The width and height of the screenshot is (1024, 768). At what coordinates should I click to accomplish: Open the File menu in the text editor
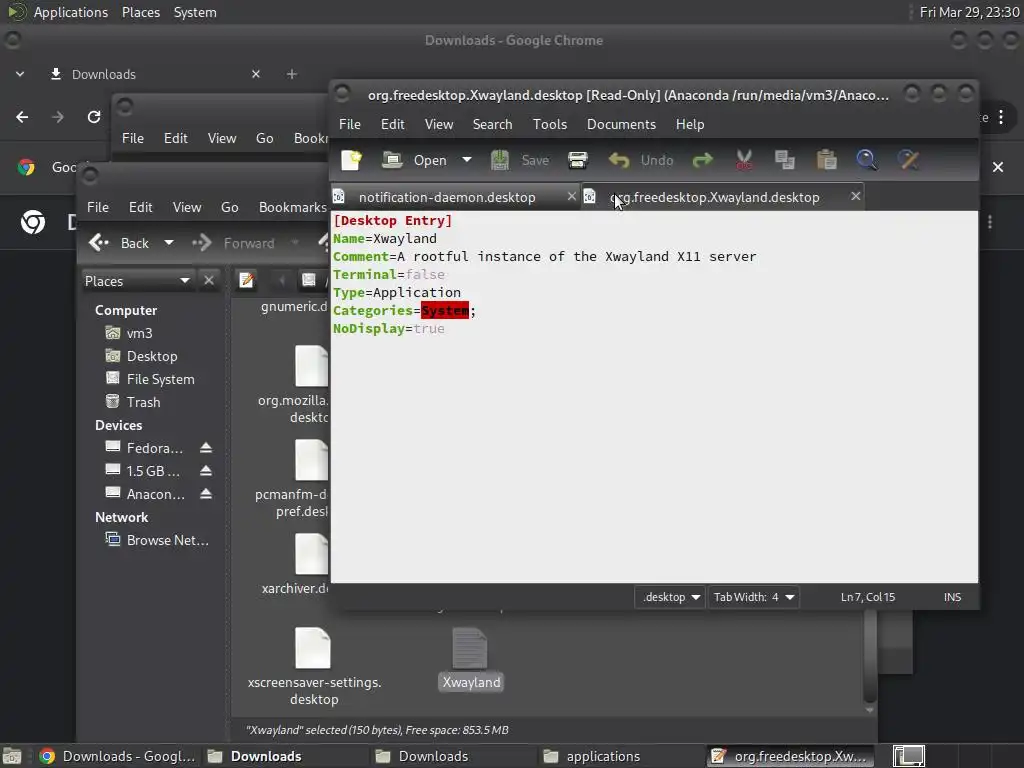tap(349, 124)
